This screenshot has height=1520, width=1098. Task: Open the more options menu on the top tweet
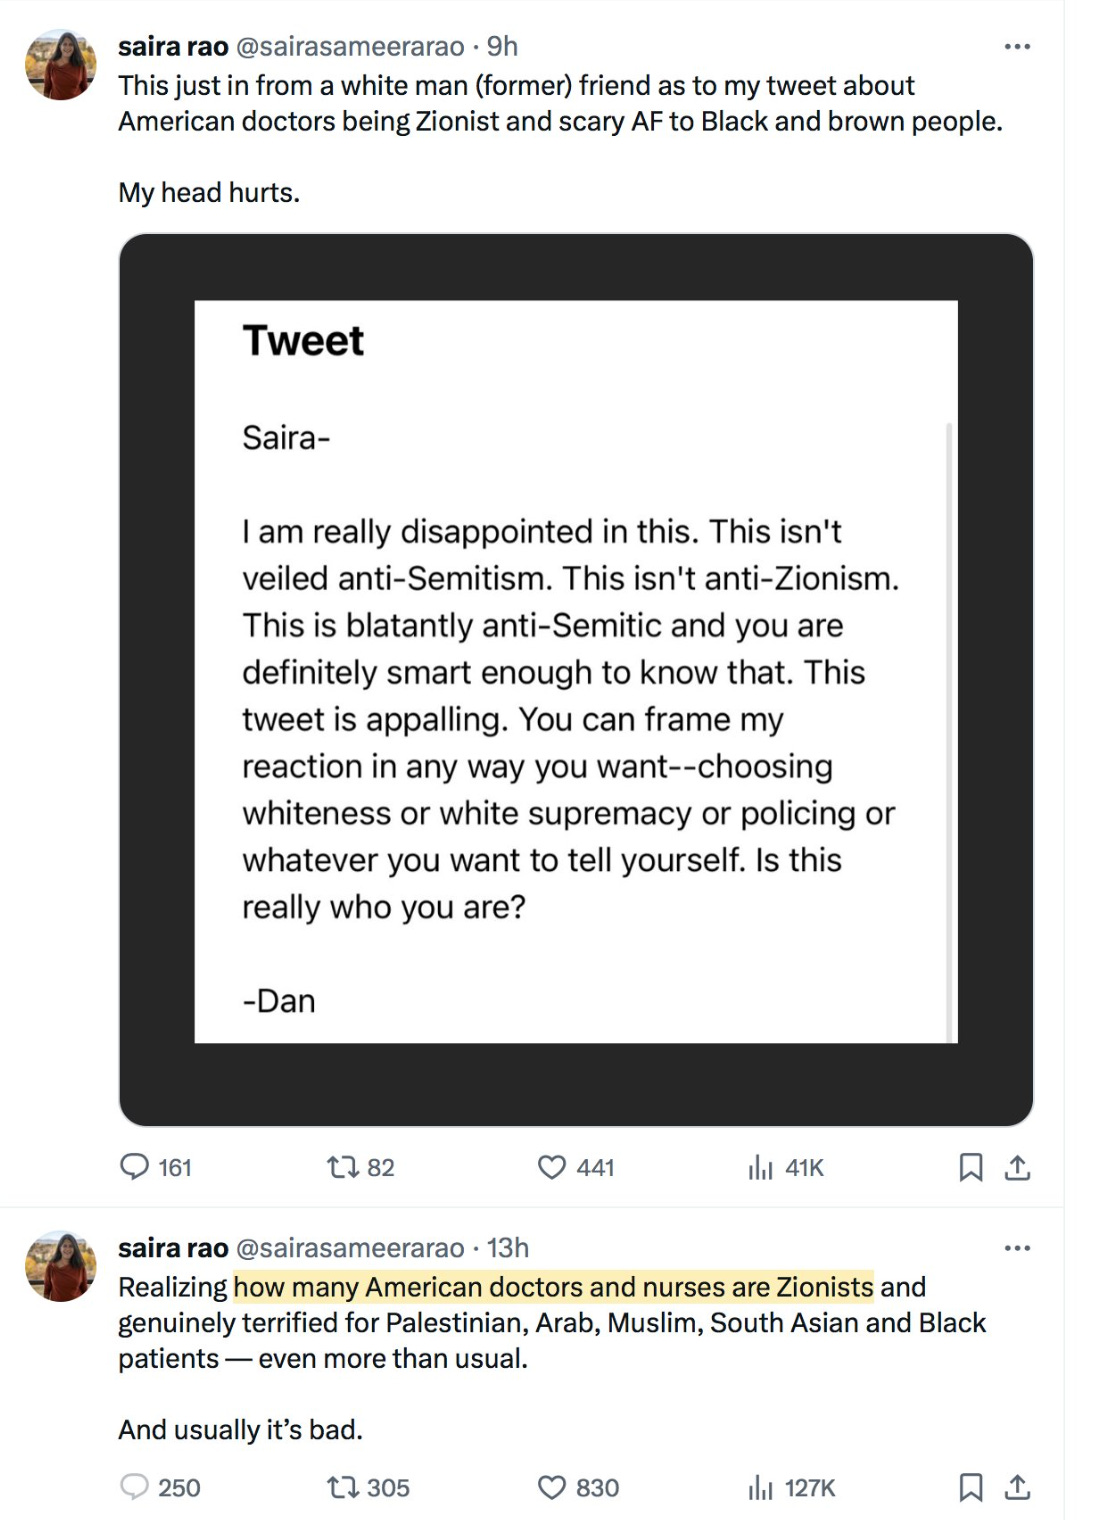[1017, 45]
